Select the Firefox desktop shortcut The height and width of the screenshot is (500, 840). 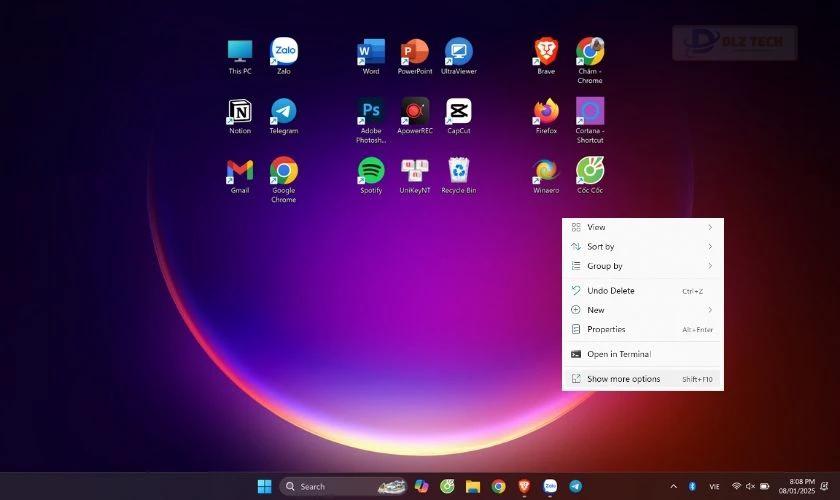tap(546, 116)
